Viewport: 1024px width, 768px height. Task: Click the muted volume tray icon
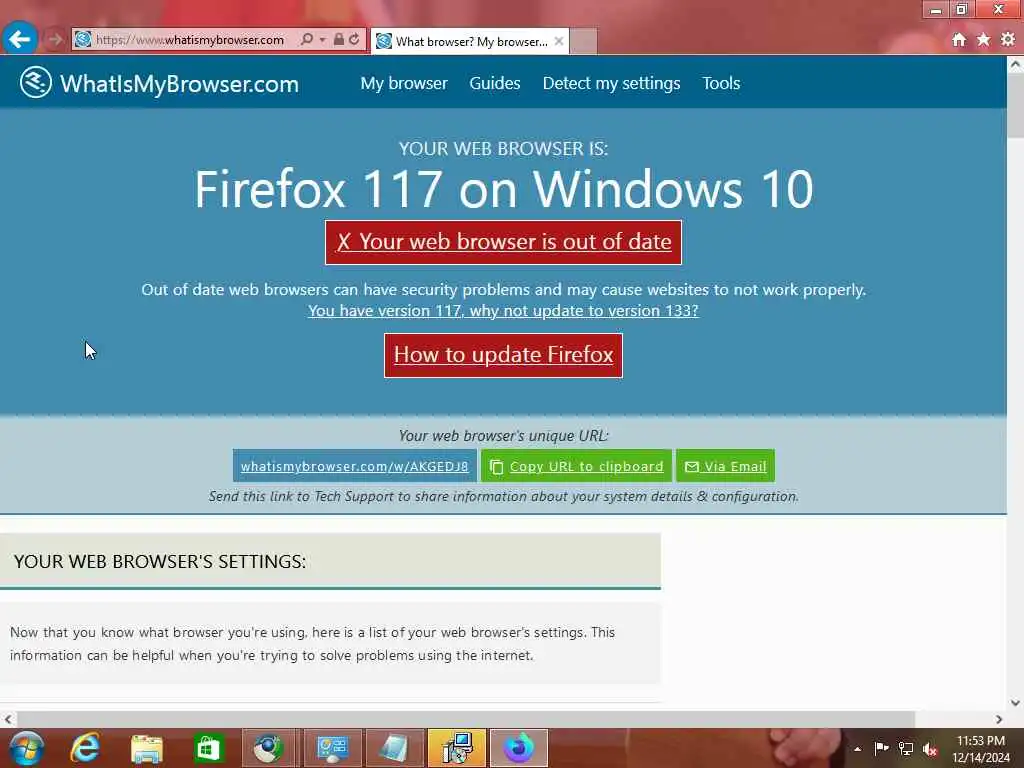930,749
